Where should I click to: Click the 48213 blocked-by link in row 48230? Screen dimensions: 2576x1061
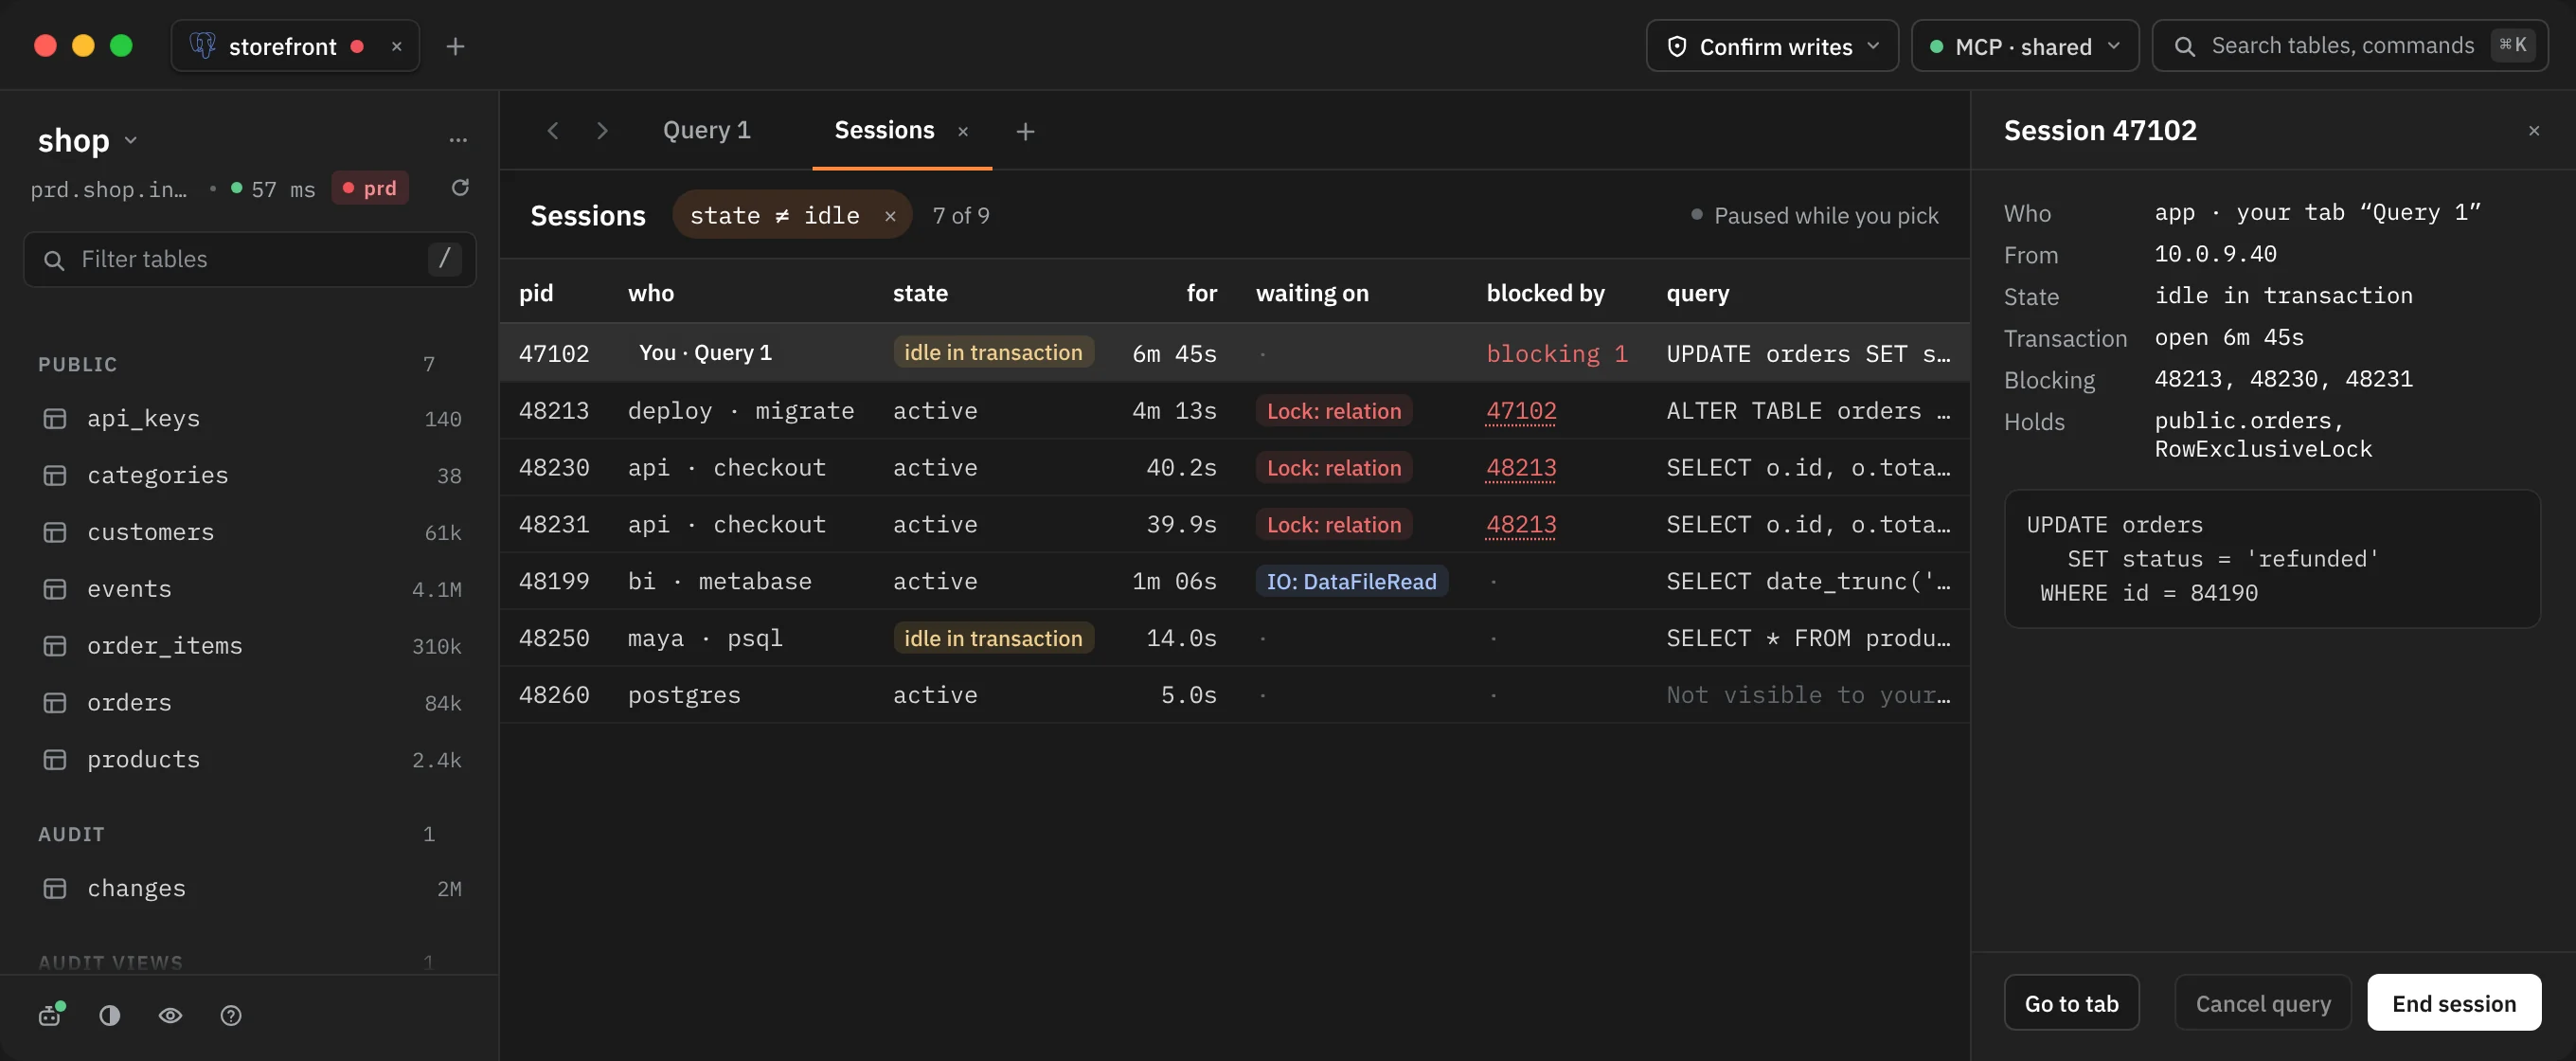point(1521,468)
